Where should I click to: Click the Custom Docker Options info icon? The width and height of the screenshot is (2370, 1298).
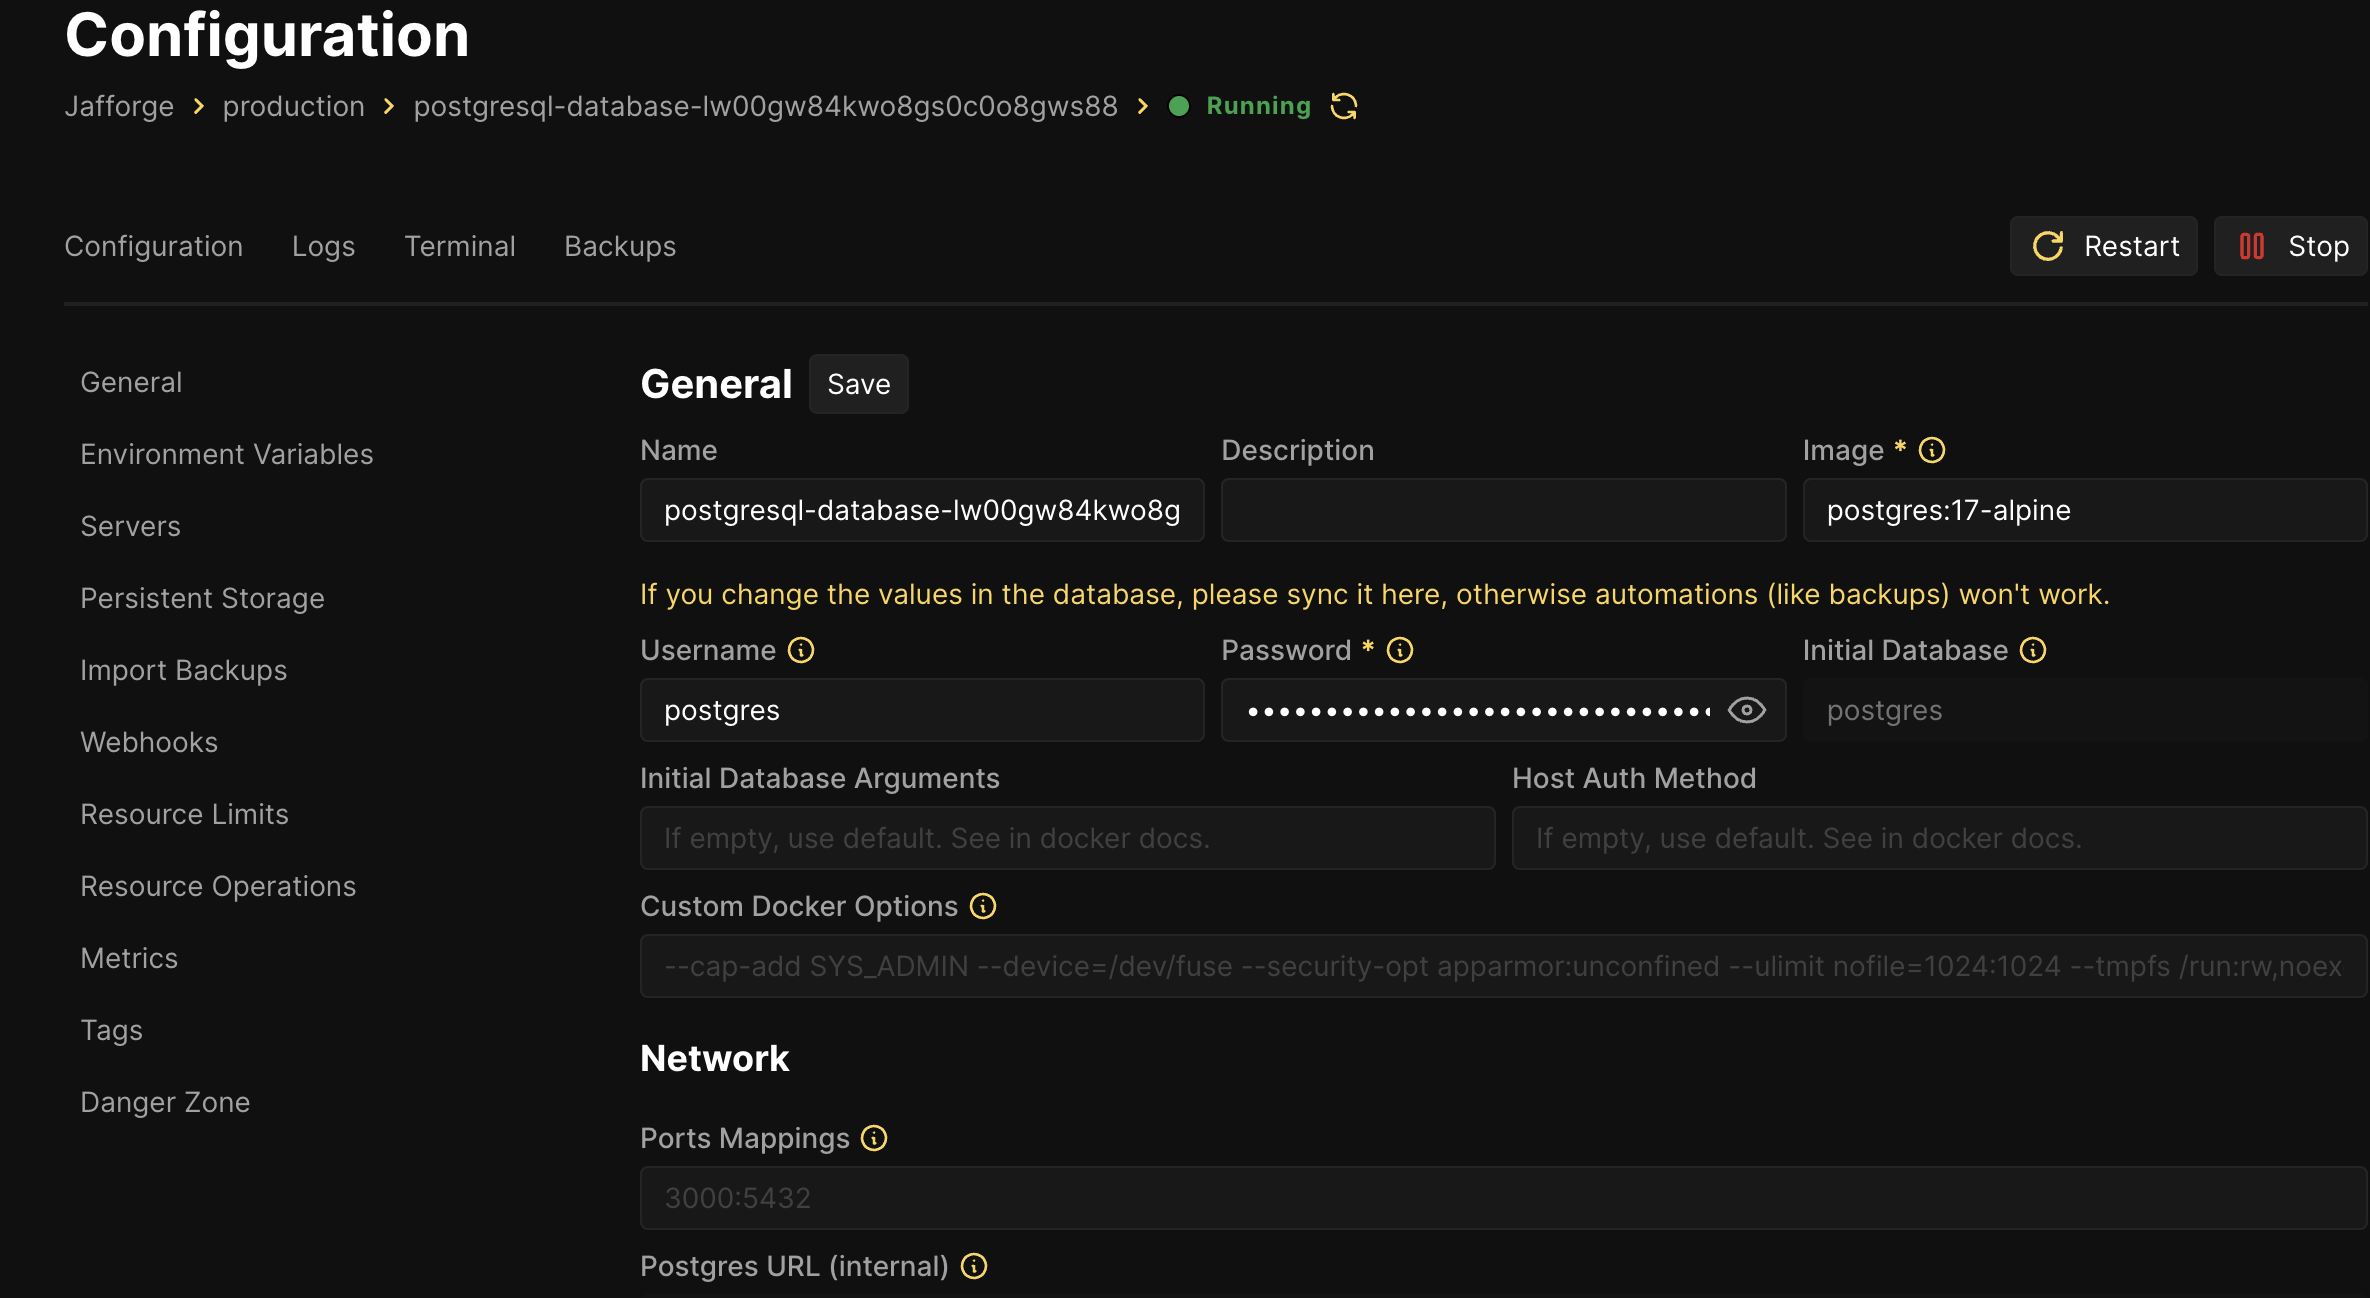pos(983,906)
